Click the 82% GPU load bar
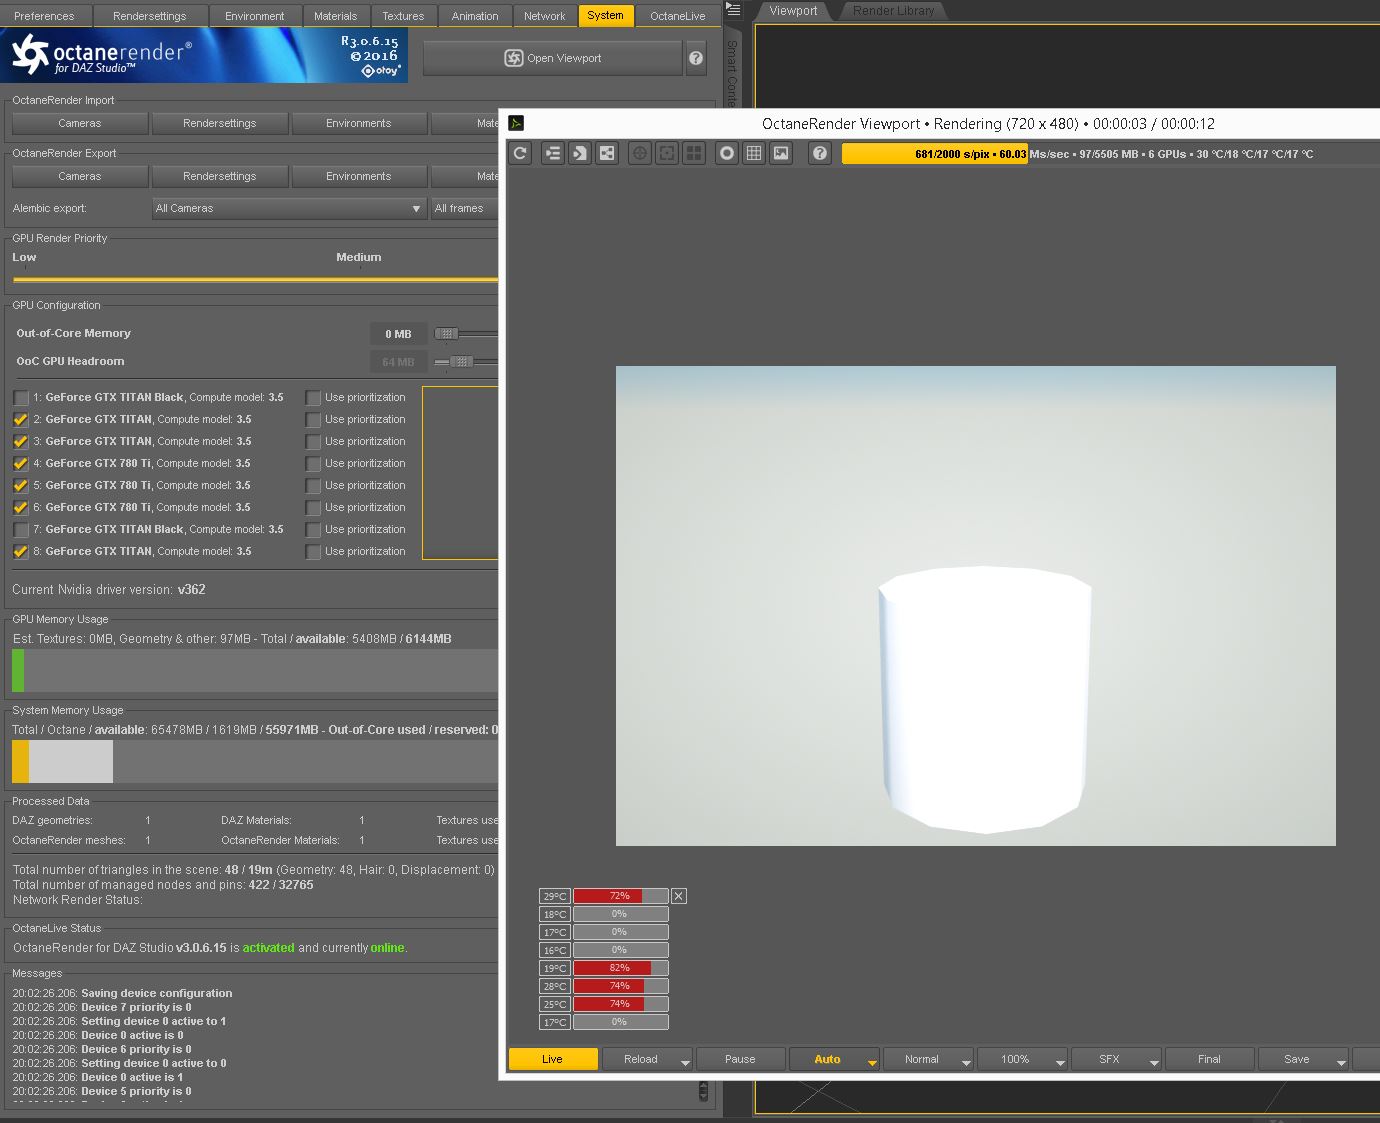This screenshot has height=1123, width=1380. coord(620,968)
